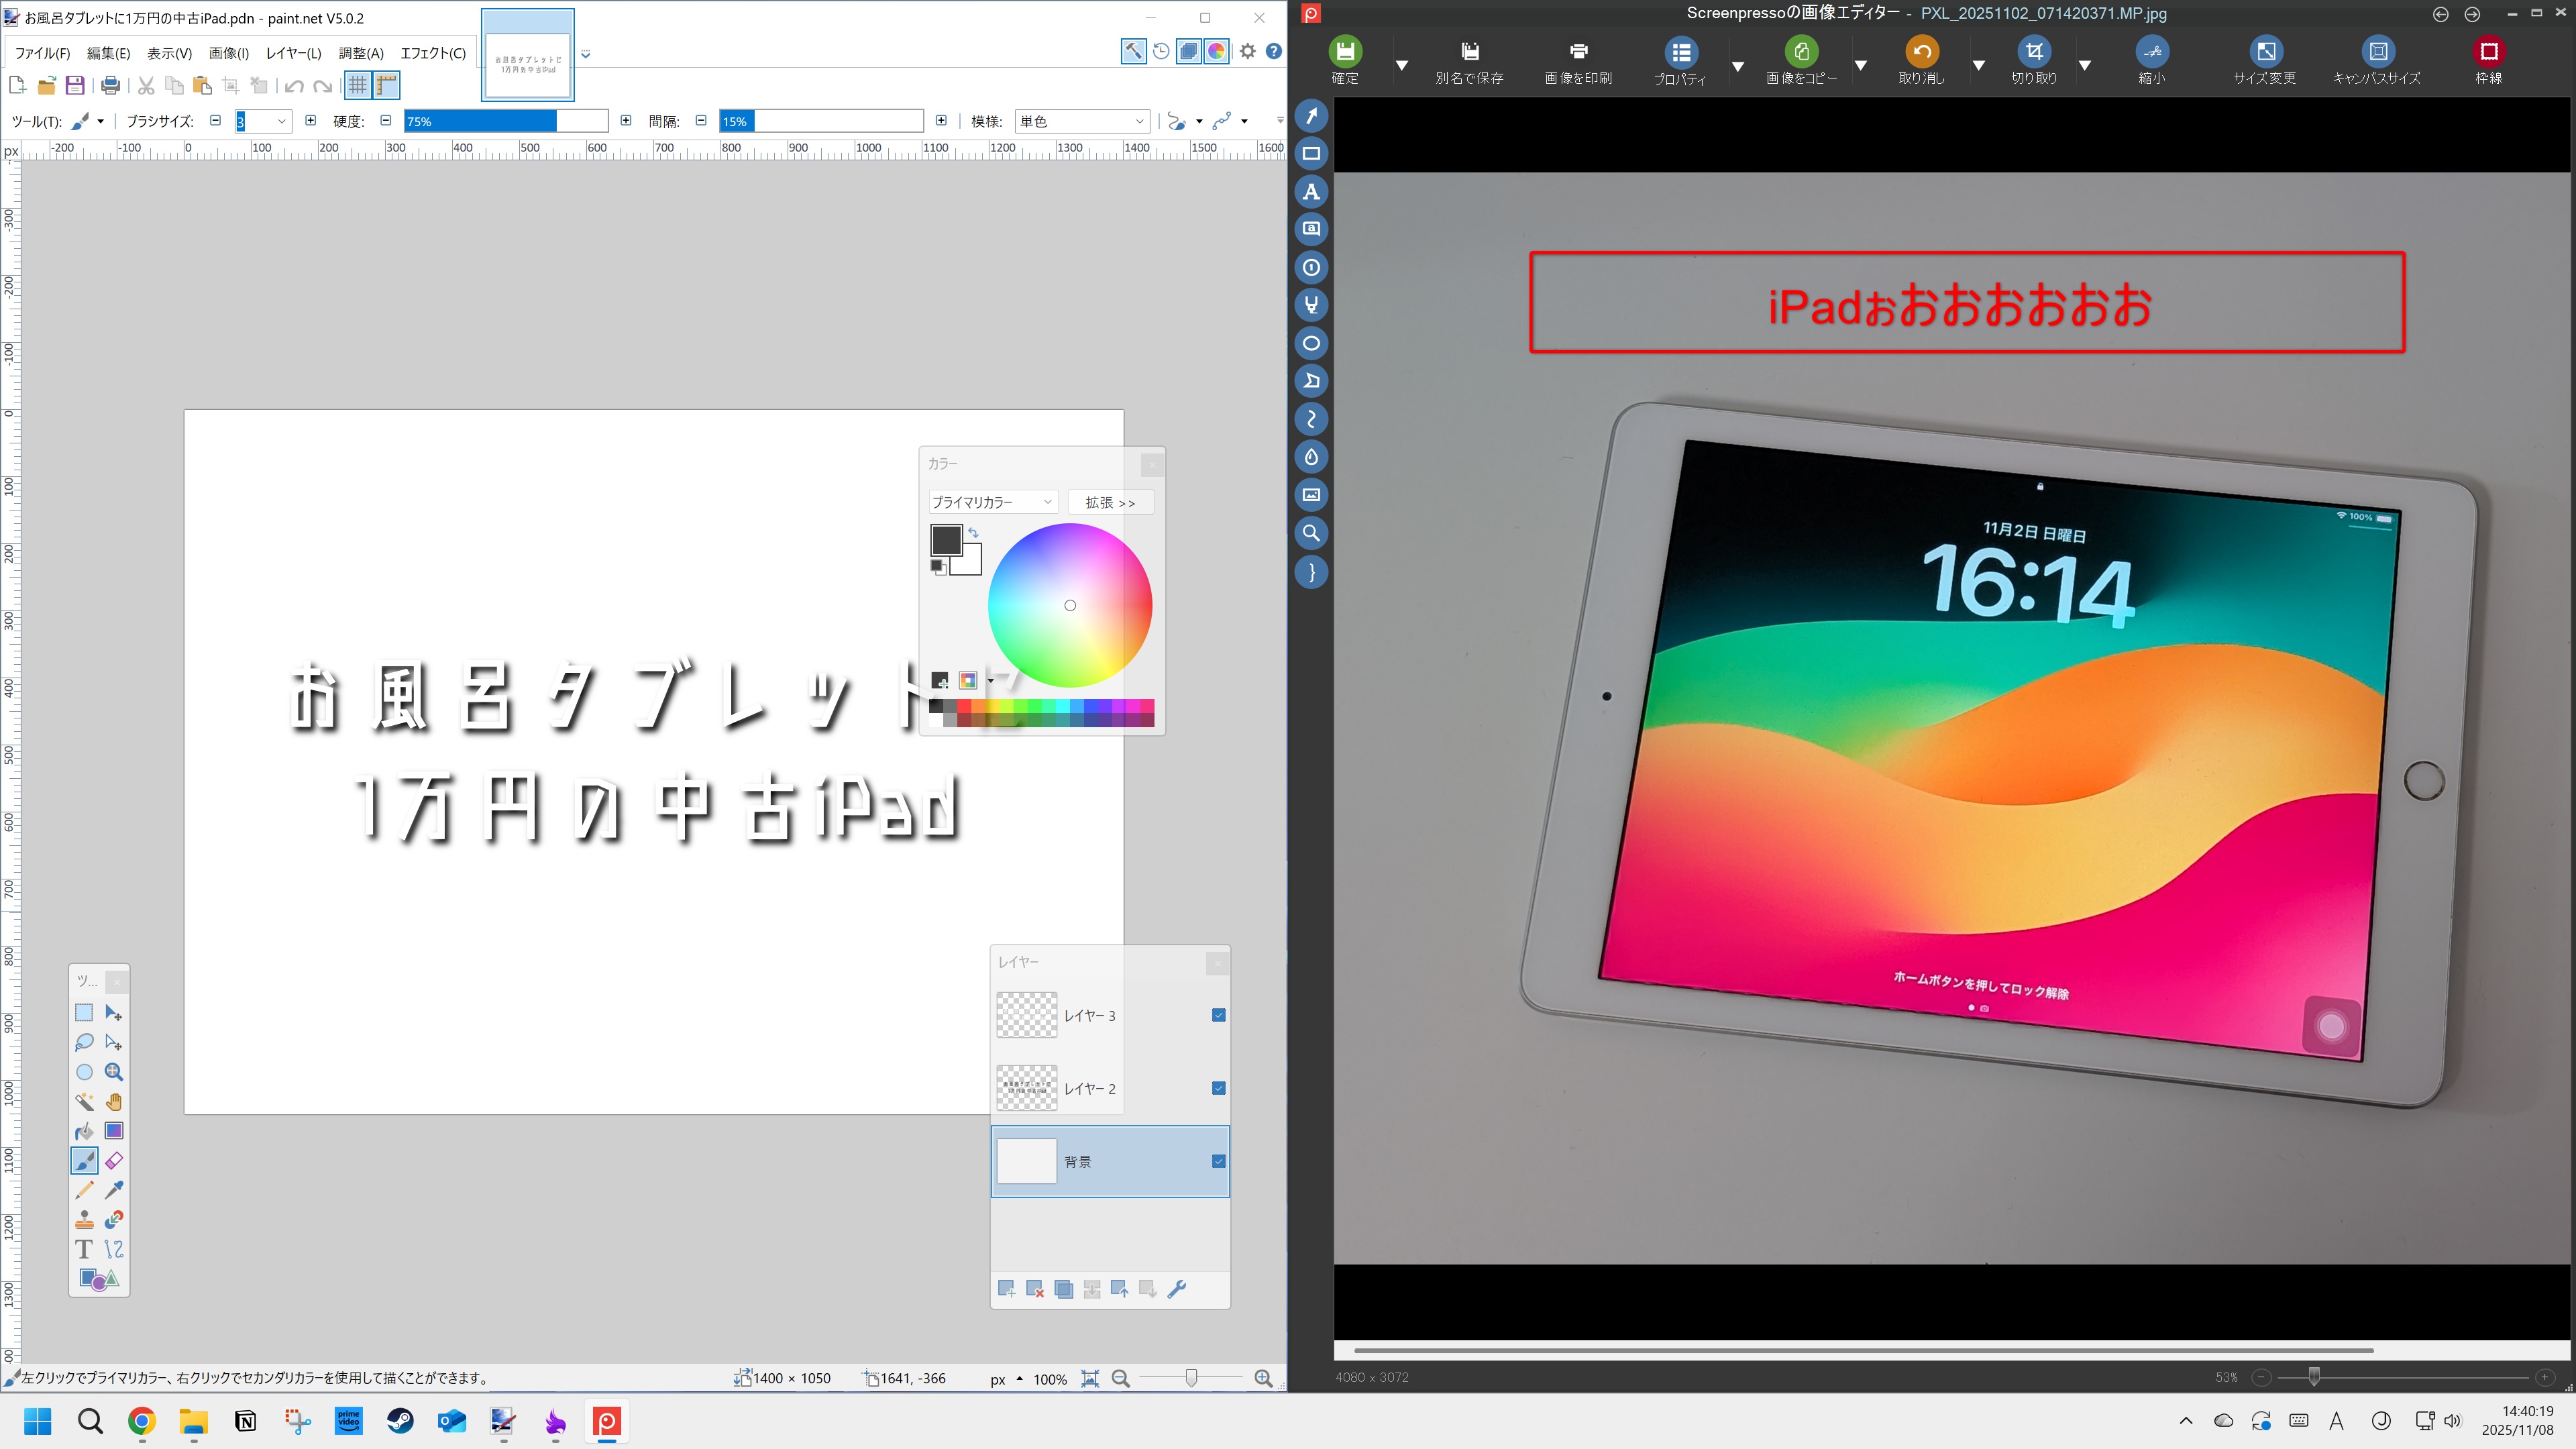Select the Screenpresso ellipse drawing tool

1311,343
